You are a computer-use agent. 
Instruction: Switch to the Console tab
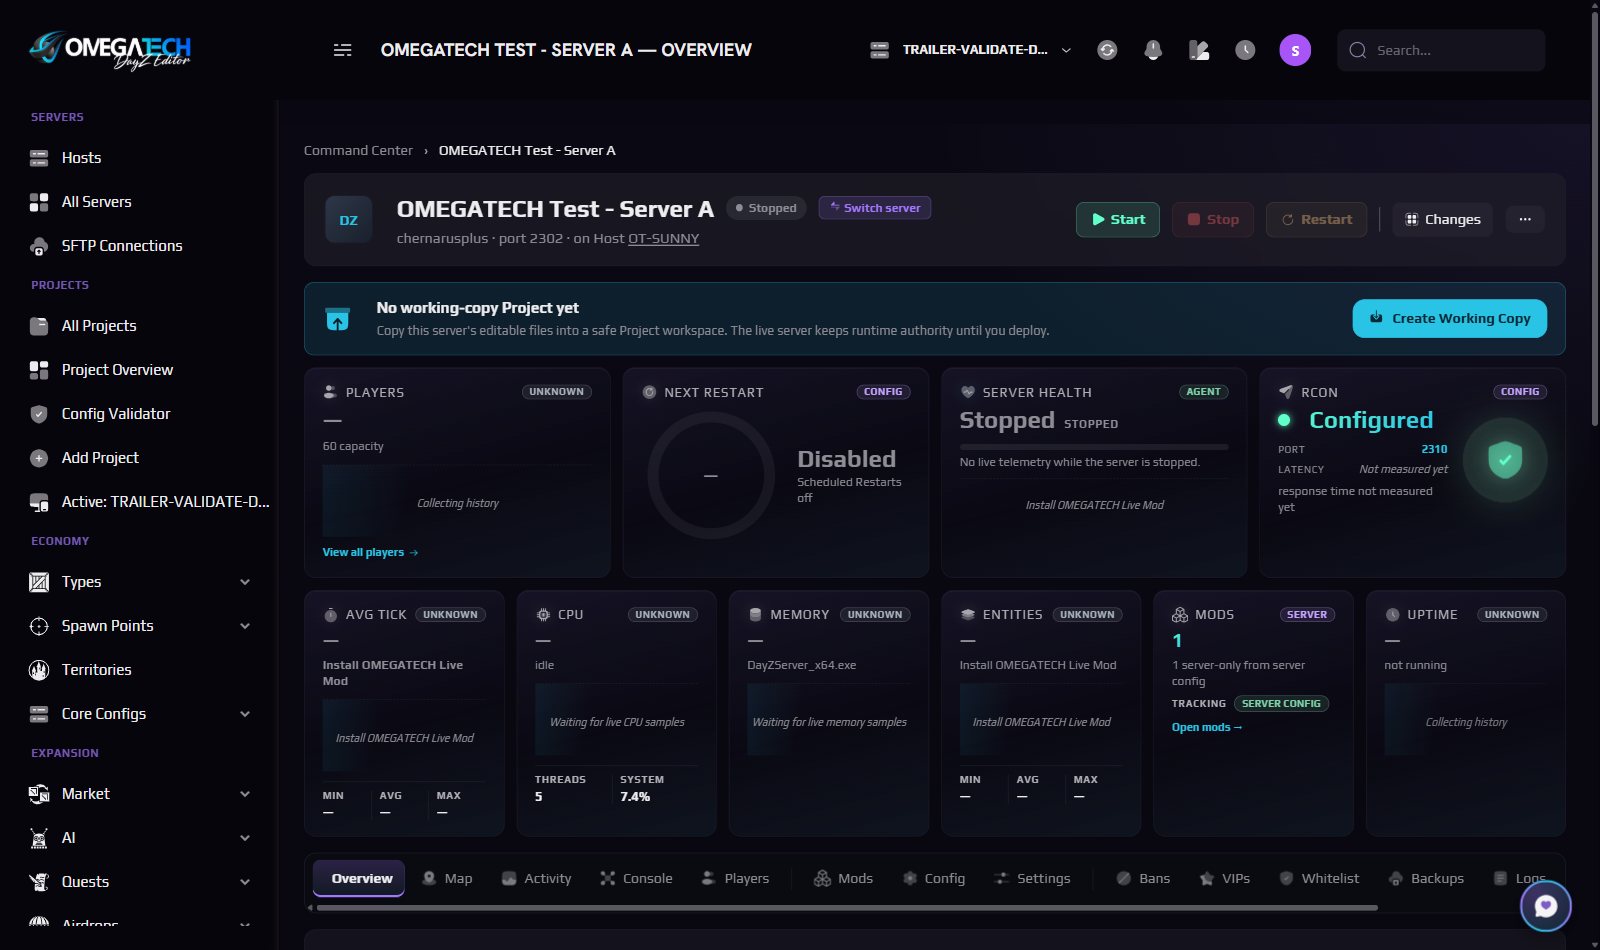click(x=636, y=878)
